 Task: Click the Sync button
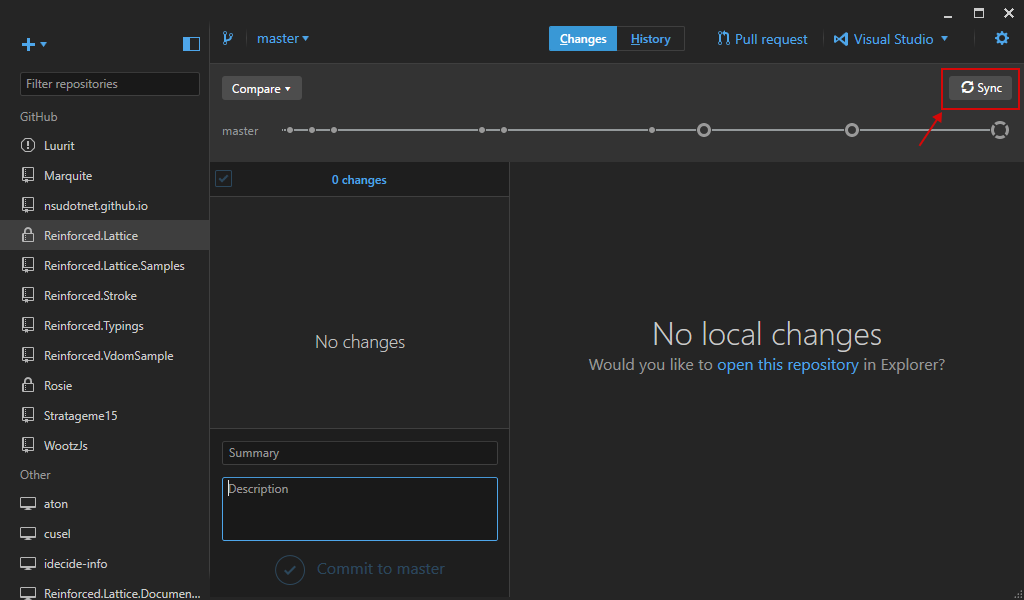981,88
